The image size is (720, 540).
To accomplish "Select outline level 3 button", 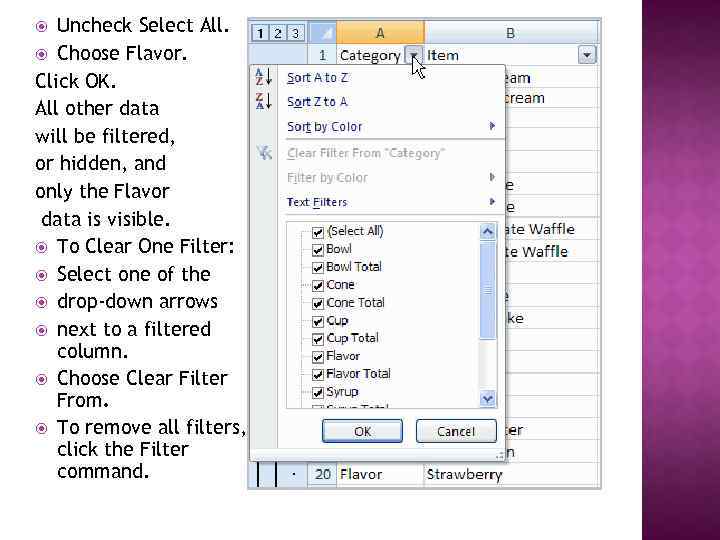I will 294,33.
